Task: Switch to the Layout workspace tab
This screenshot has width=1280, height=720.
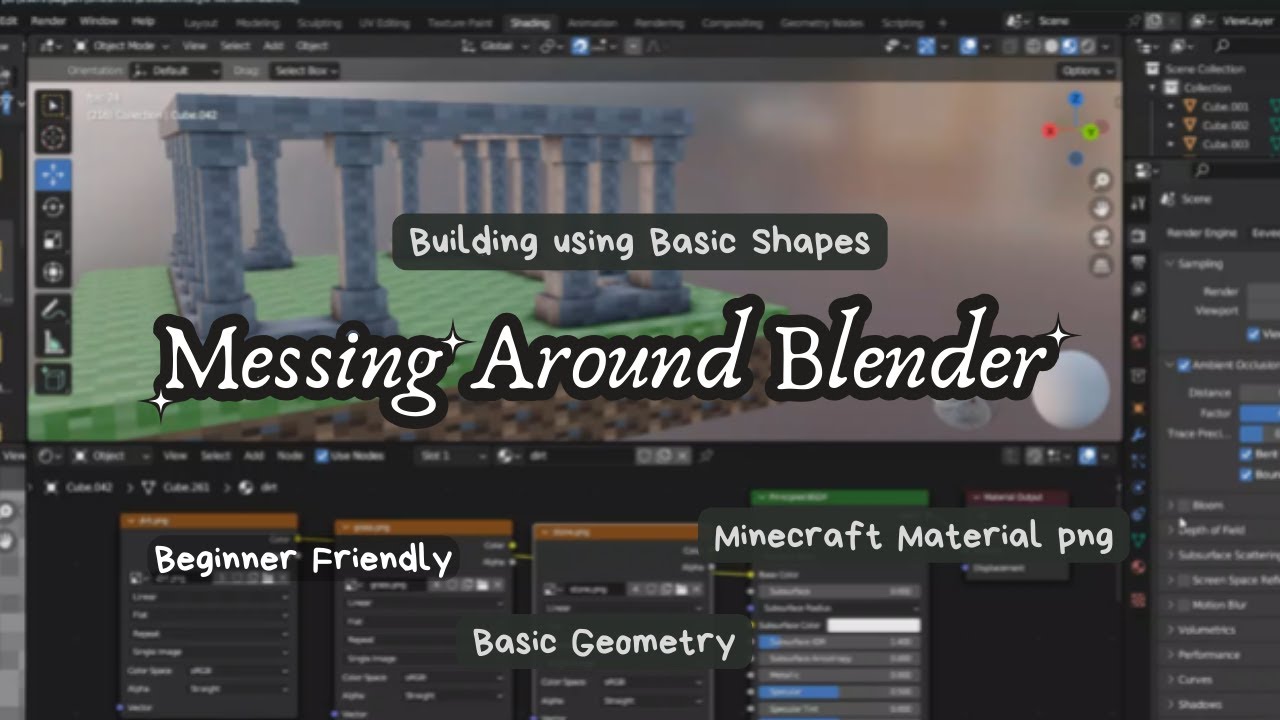Action: click(x=201, y=22)
